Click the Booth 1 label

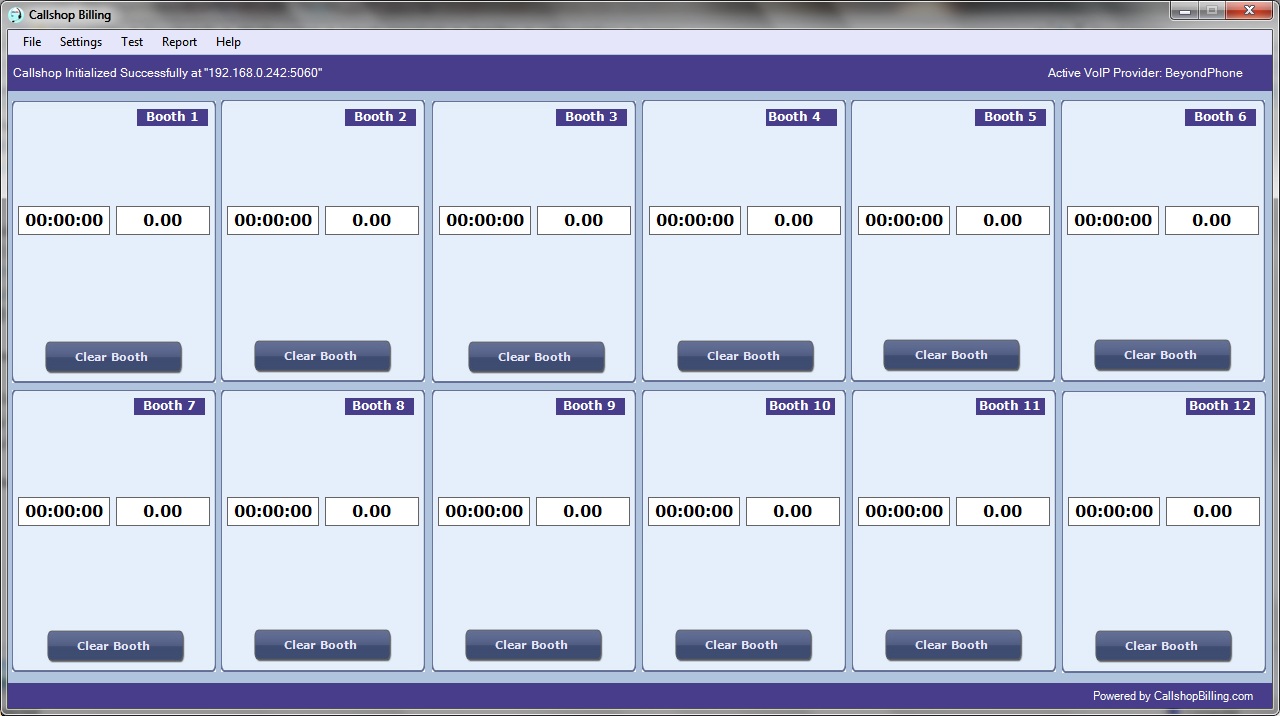pos(172,117)
